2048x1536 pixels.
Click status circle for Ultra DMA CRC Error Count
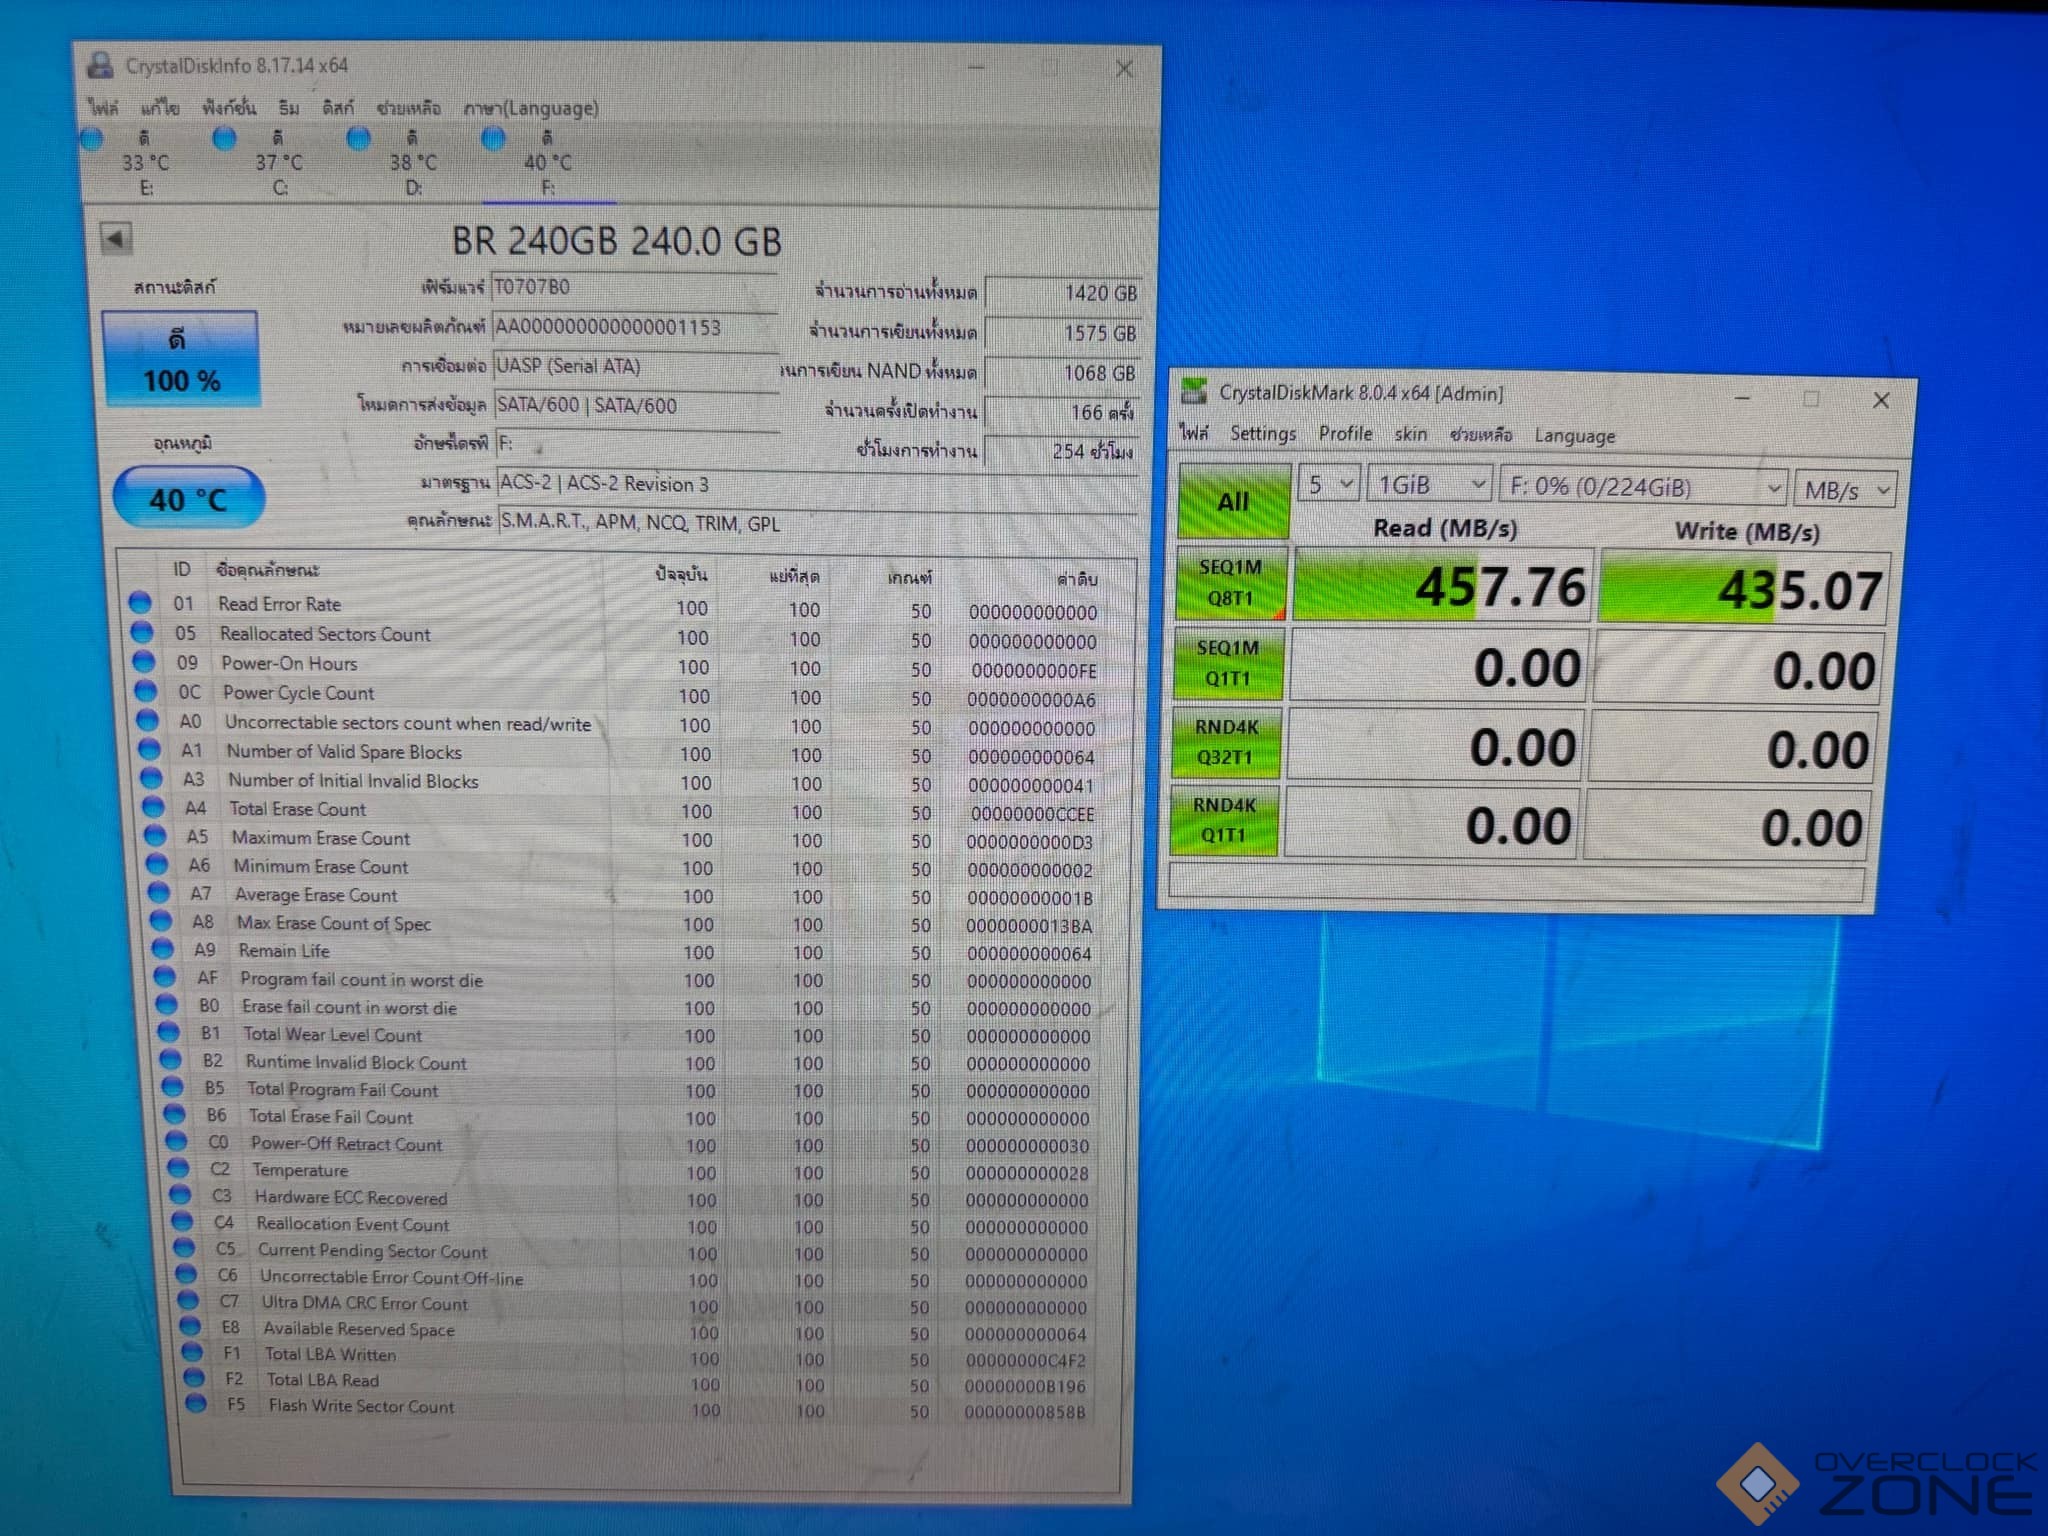click(x=189, y=1301)
